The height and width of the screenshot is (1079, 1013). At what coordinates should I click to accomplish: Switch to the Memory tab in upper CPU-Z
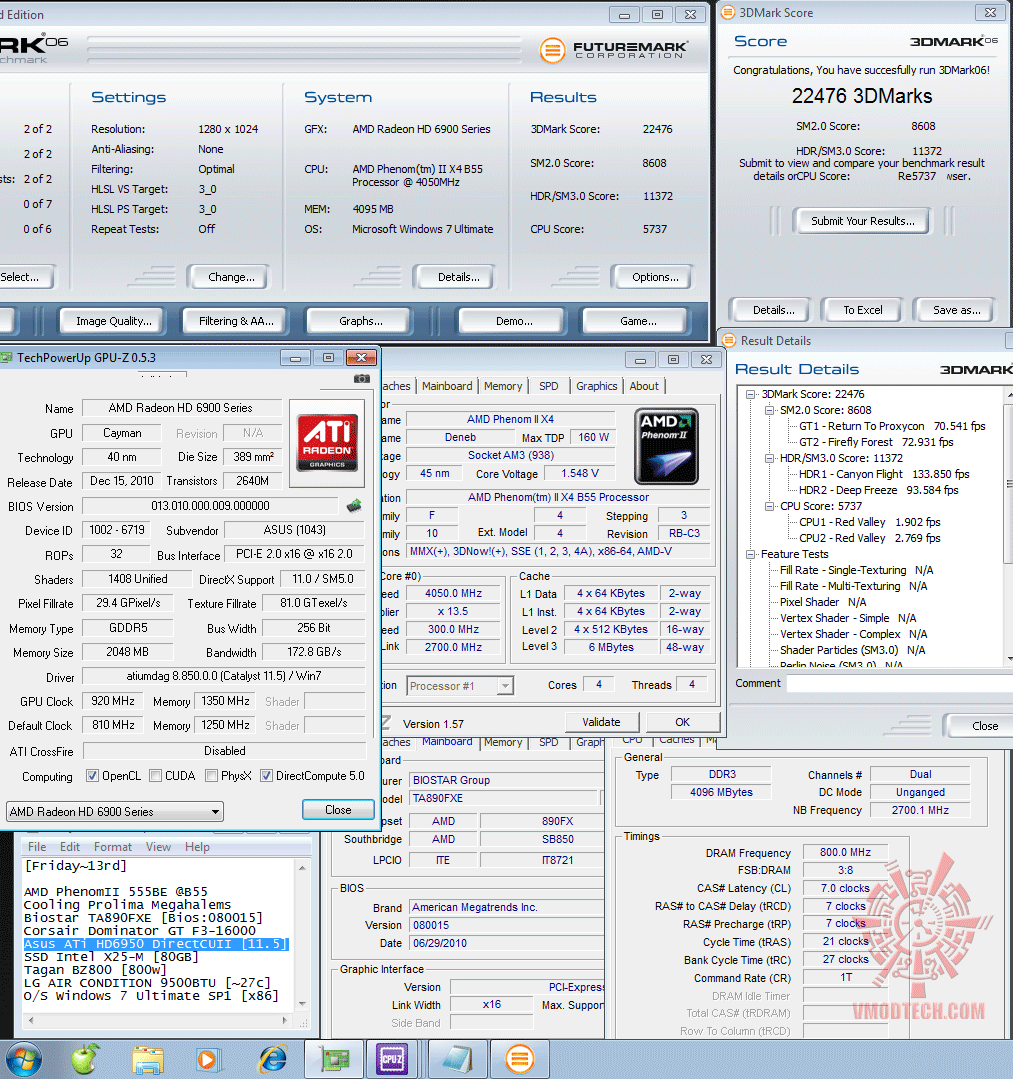tap(503, 386)
